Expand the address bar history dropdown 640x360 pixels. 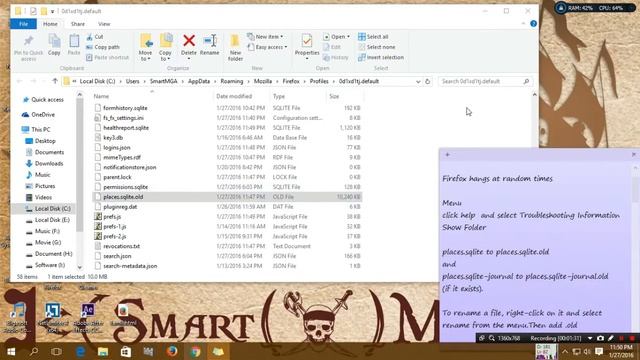point(418,82)
